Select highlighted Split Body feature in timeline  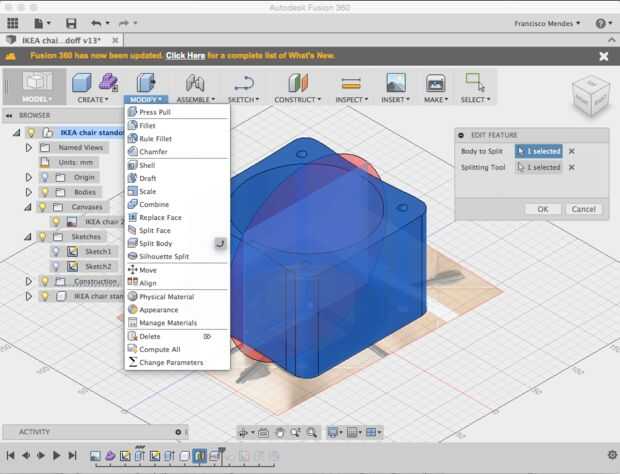pyautogui.click(x=199, y=455)
